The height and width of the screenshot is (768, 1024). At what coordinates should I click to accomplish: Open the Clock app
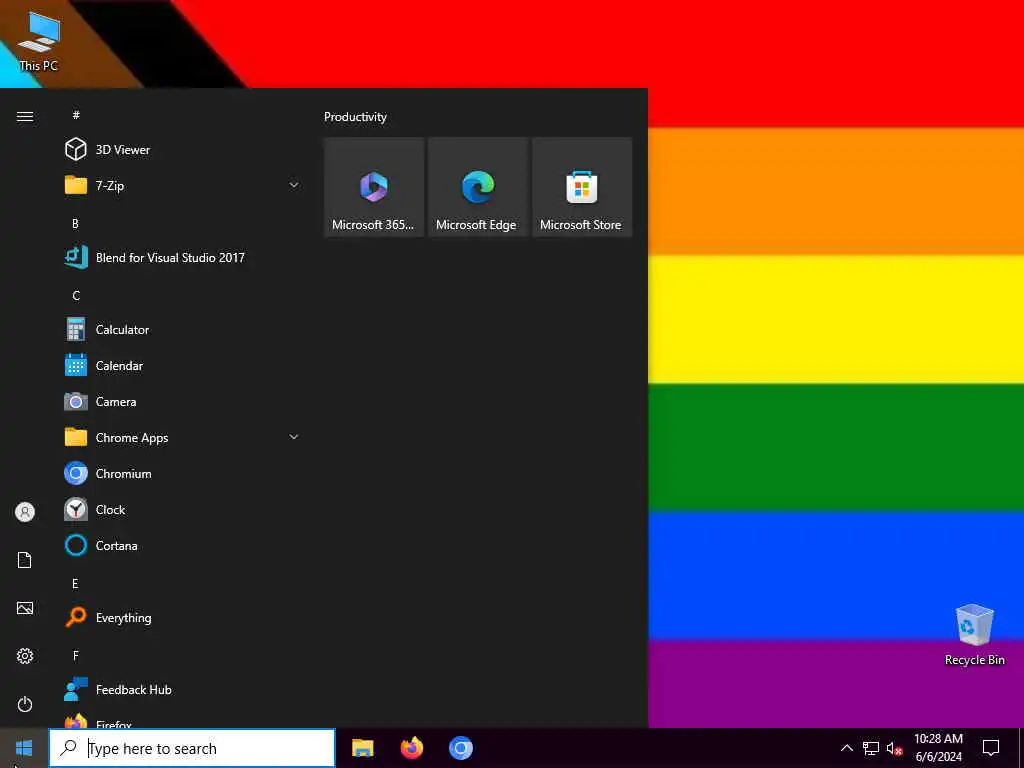(x=183, y=509)
